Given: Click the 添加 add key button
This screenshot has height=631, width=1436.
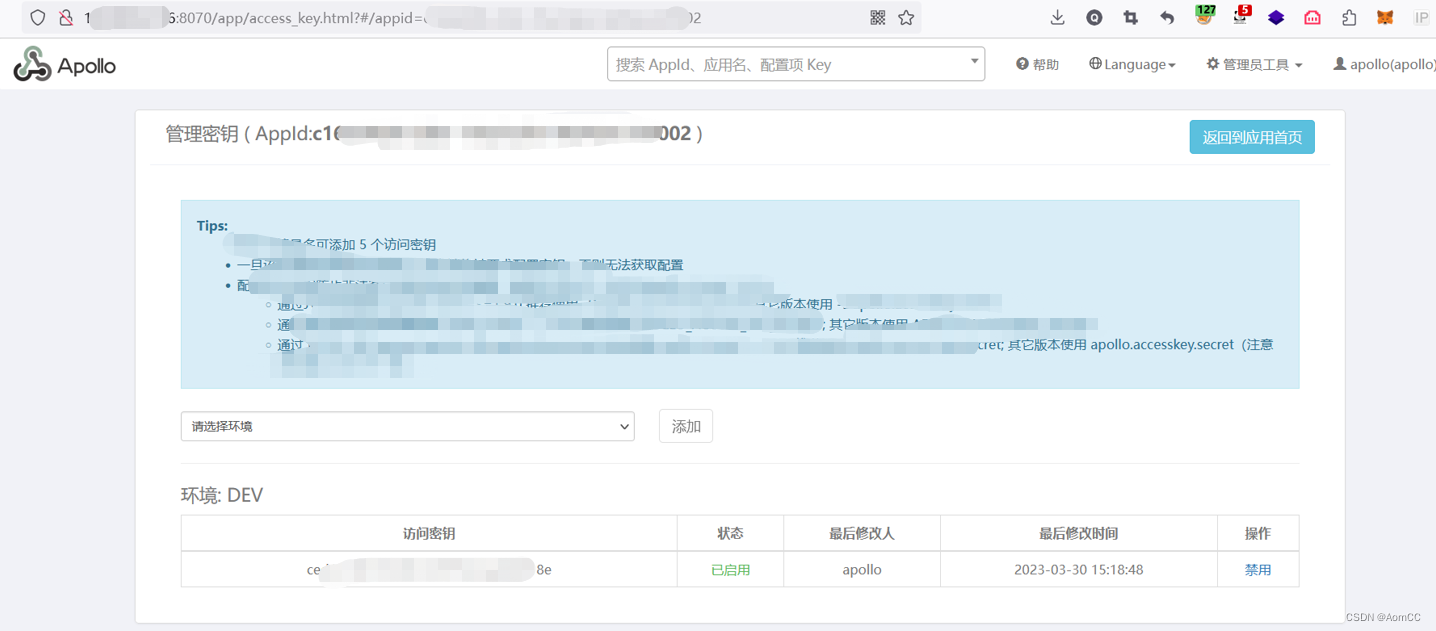Looking at the screenshot, I should (x=685, y=425).
